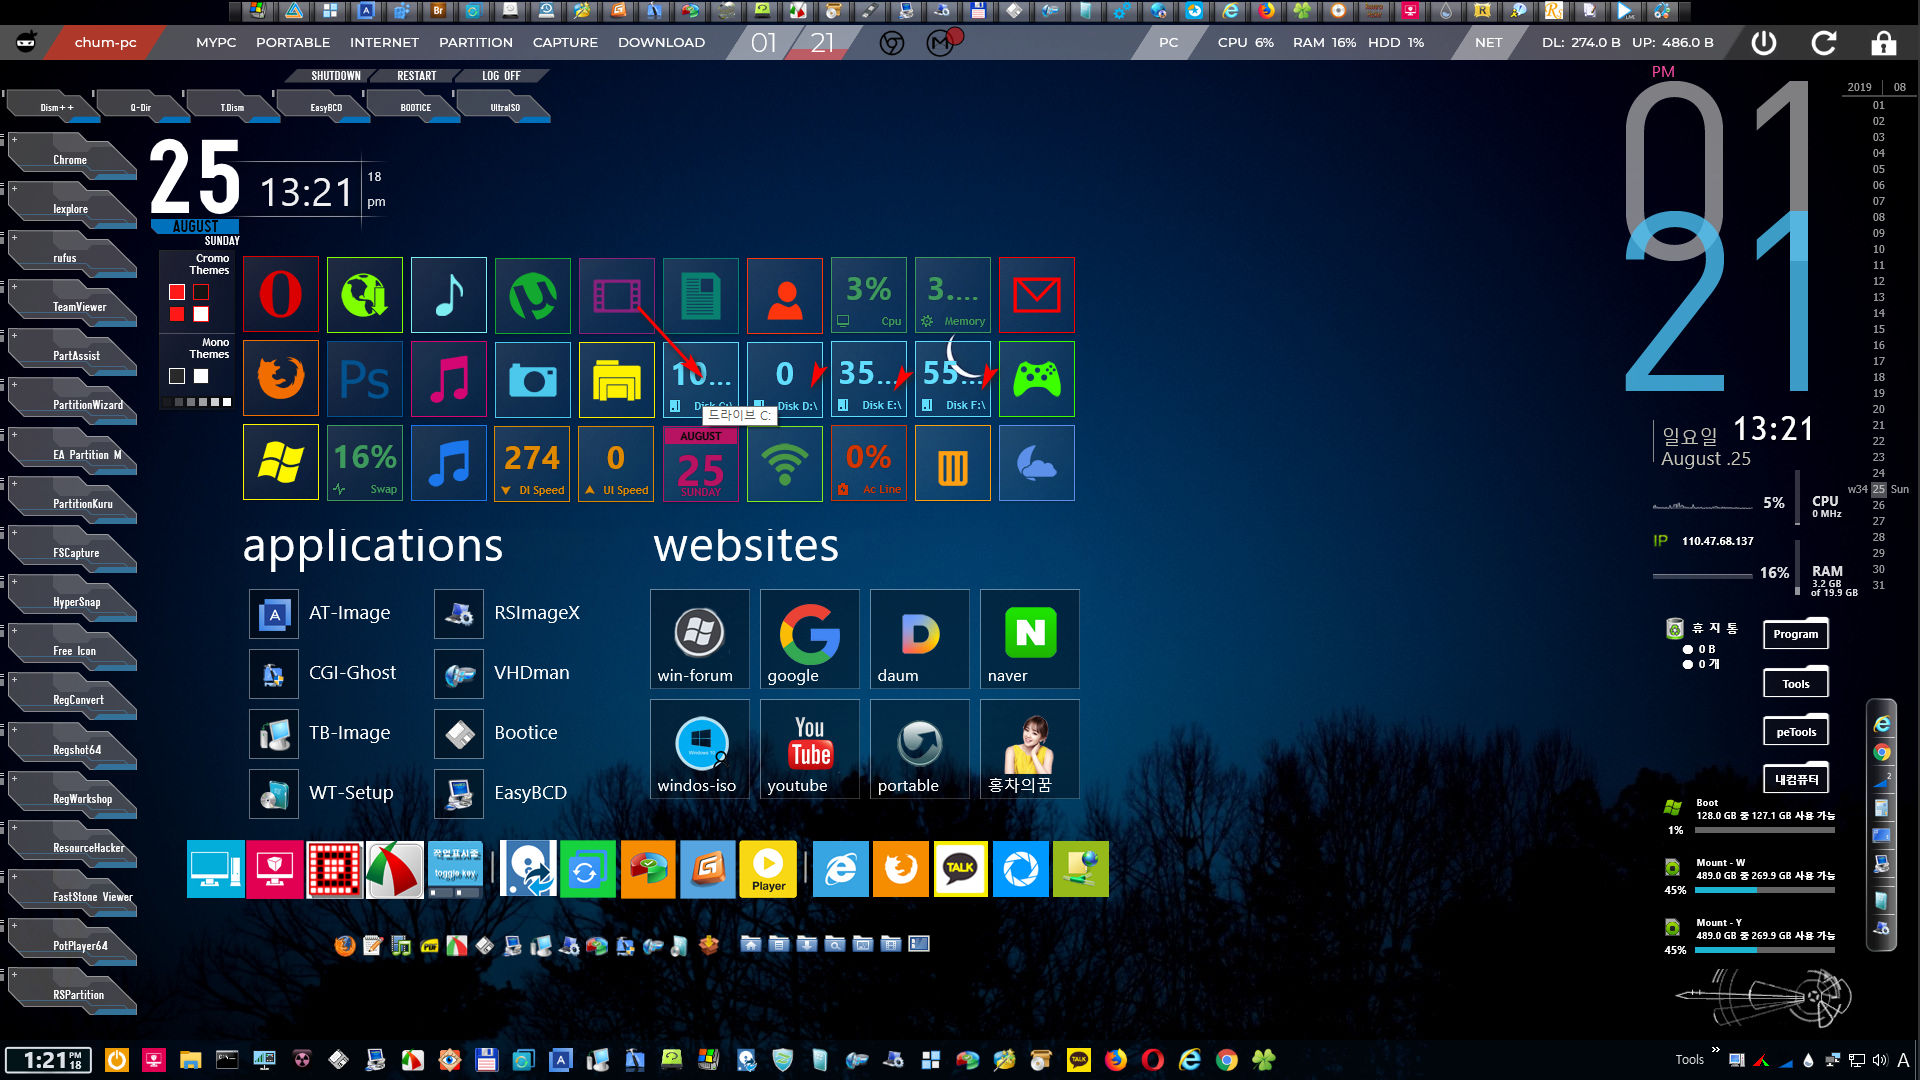Viewport: 1920px width, 1080px height.
Task: Click the green Wi-Fi signal tile
Action: (785, 463)
